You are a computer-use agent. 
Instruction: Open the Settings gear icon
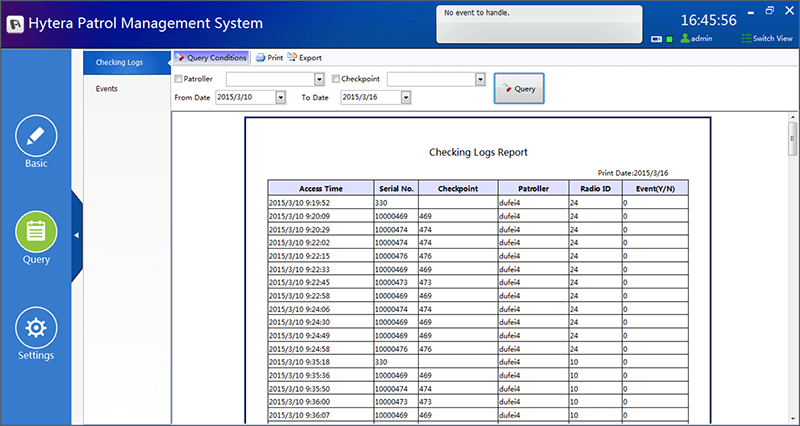[36, 328]
